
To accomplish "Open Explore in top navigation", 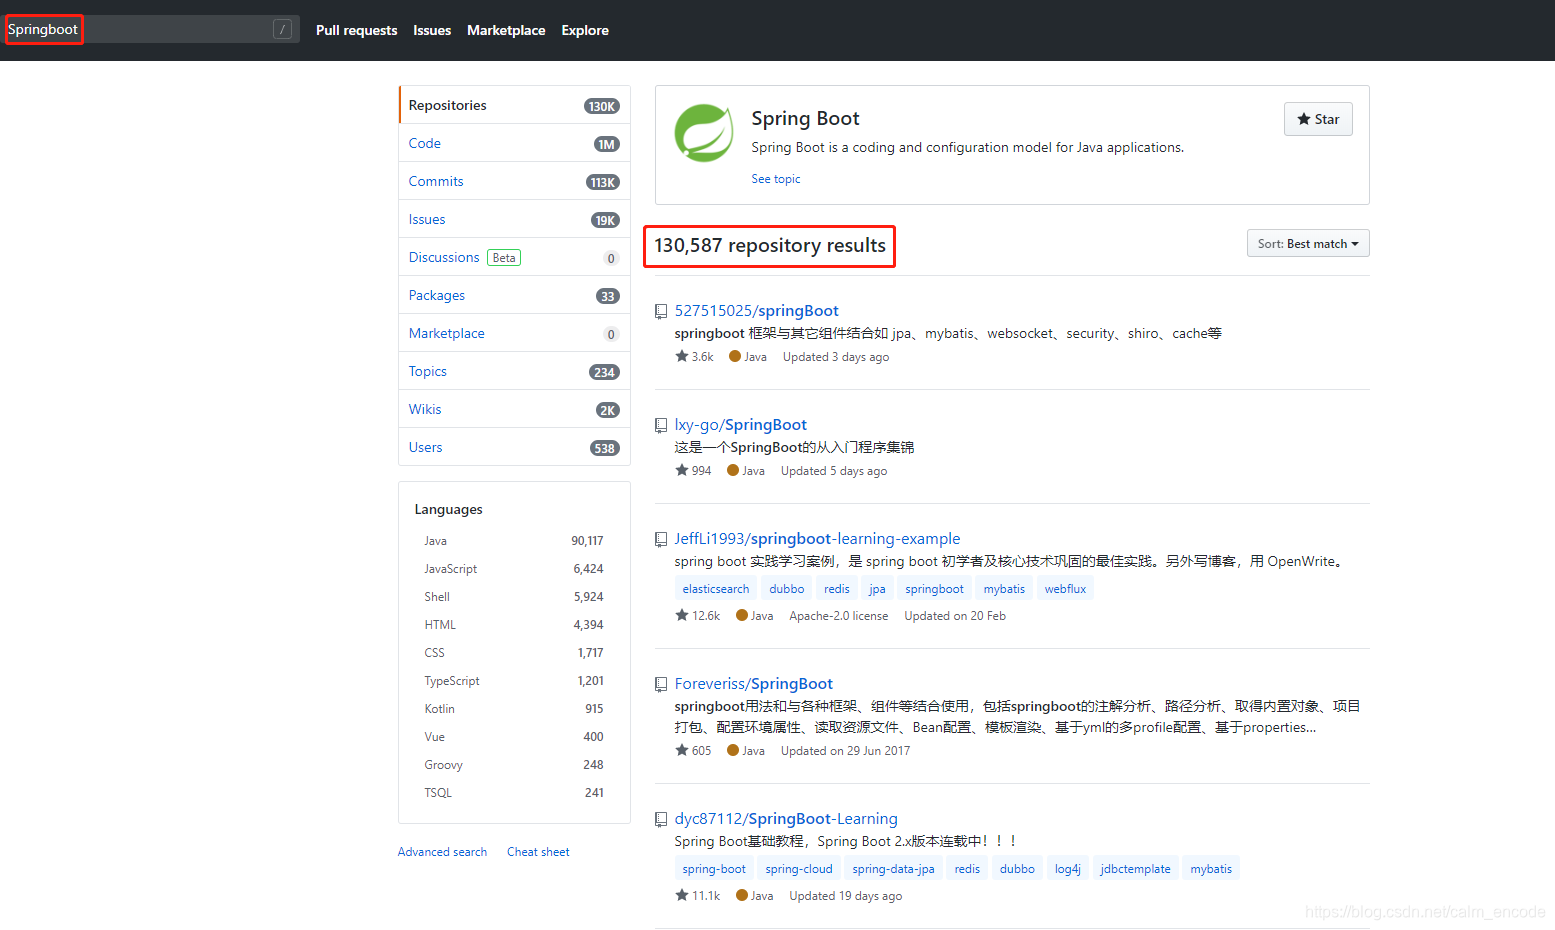I will pos(585,31).
